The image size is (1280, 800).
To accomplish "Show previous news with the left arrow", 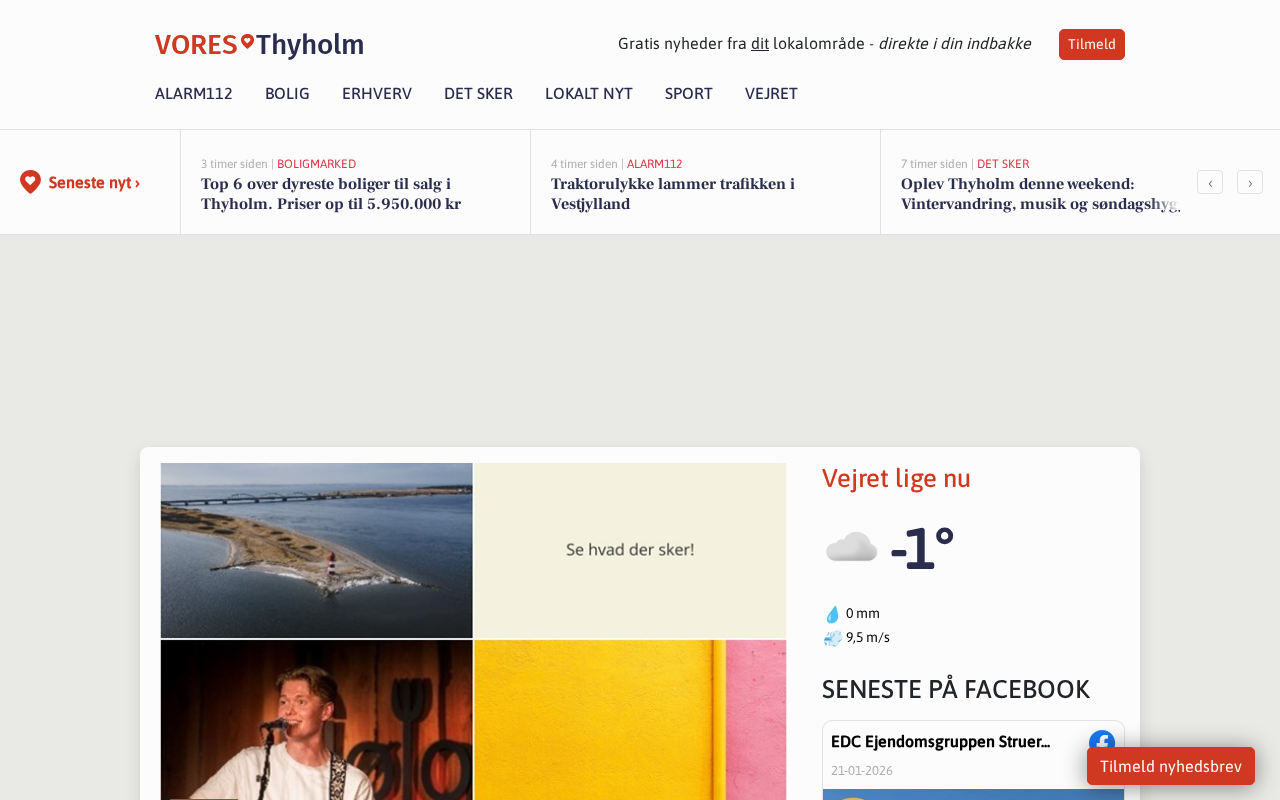I will click(x=1210, y=182).
